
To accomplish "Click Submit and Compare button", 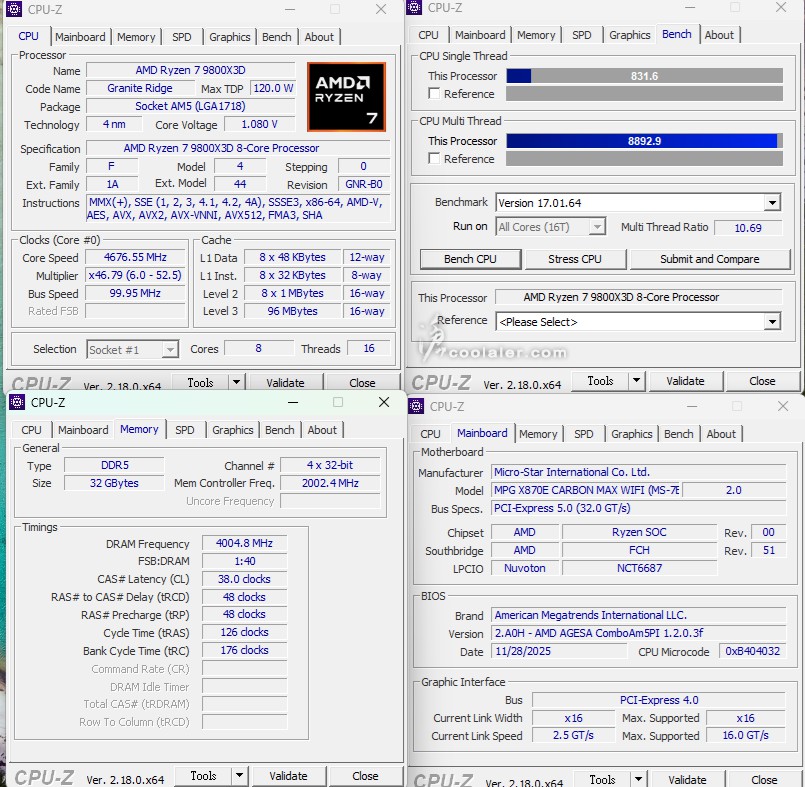I will (710, 259).
